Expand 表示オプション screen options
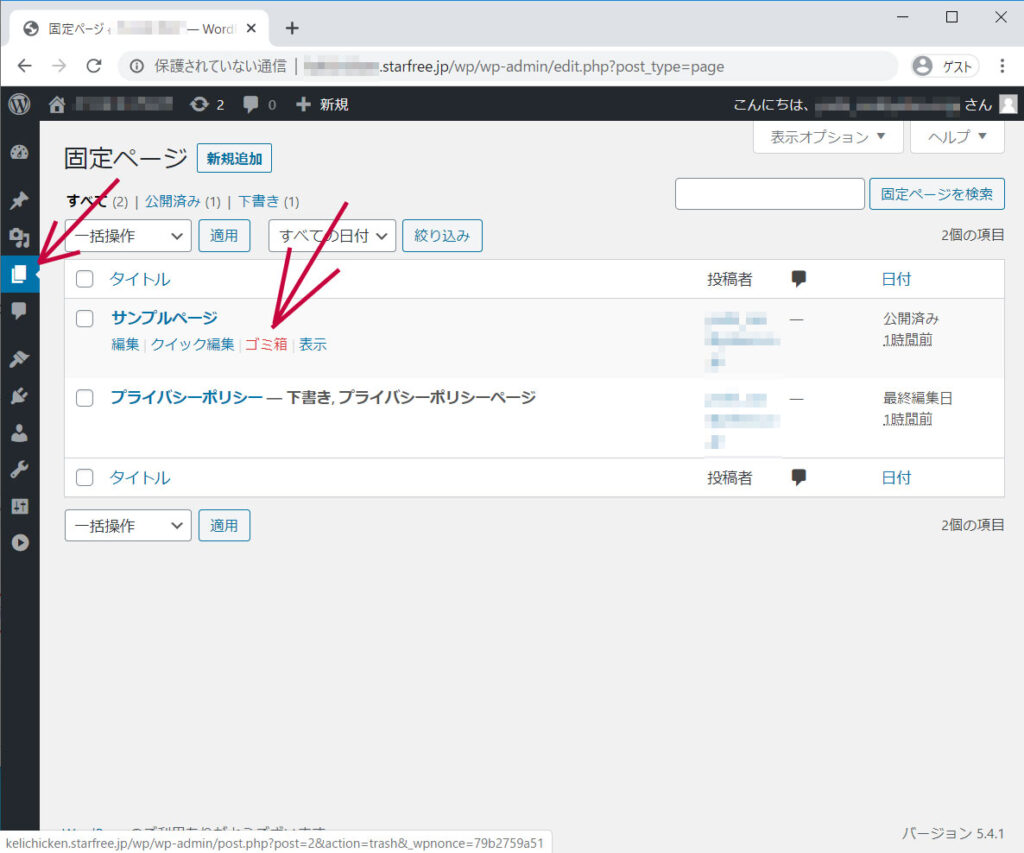Screen dimensions: 1024x853 pyautogui.click(x=827, y=137)
